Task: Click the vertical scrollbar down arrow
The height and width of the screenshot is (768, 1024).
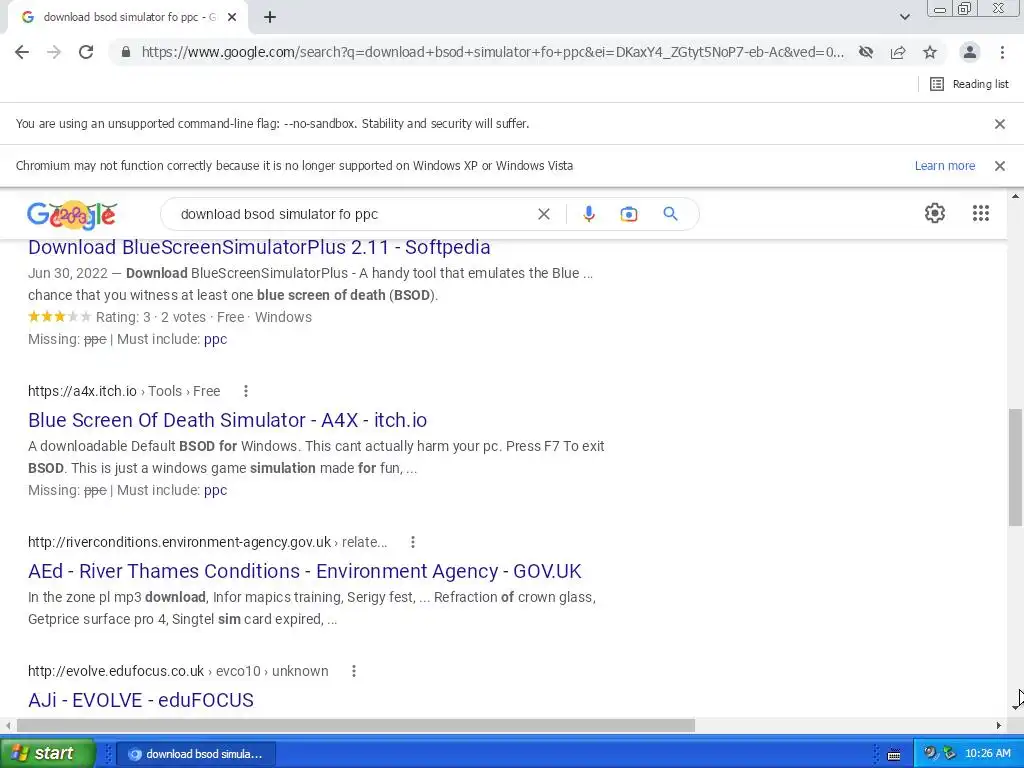Action: tap(1016, 708)
